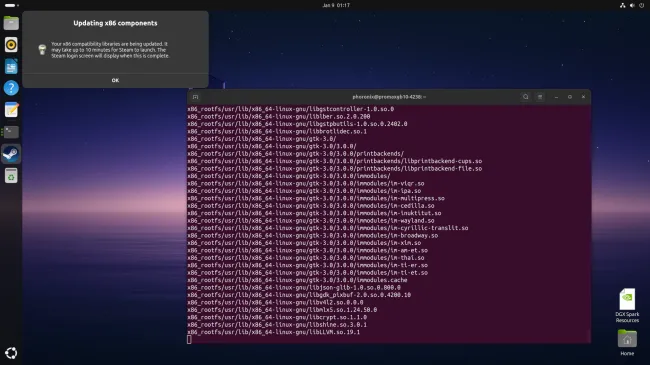Image resolution: width=650 pixels, height=365 pixels.
Task: Open the Help icon in the dock
Action: pyautogui.click(x=11, y=88)
